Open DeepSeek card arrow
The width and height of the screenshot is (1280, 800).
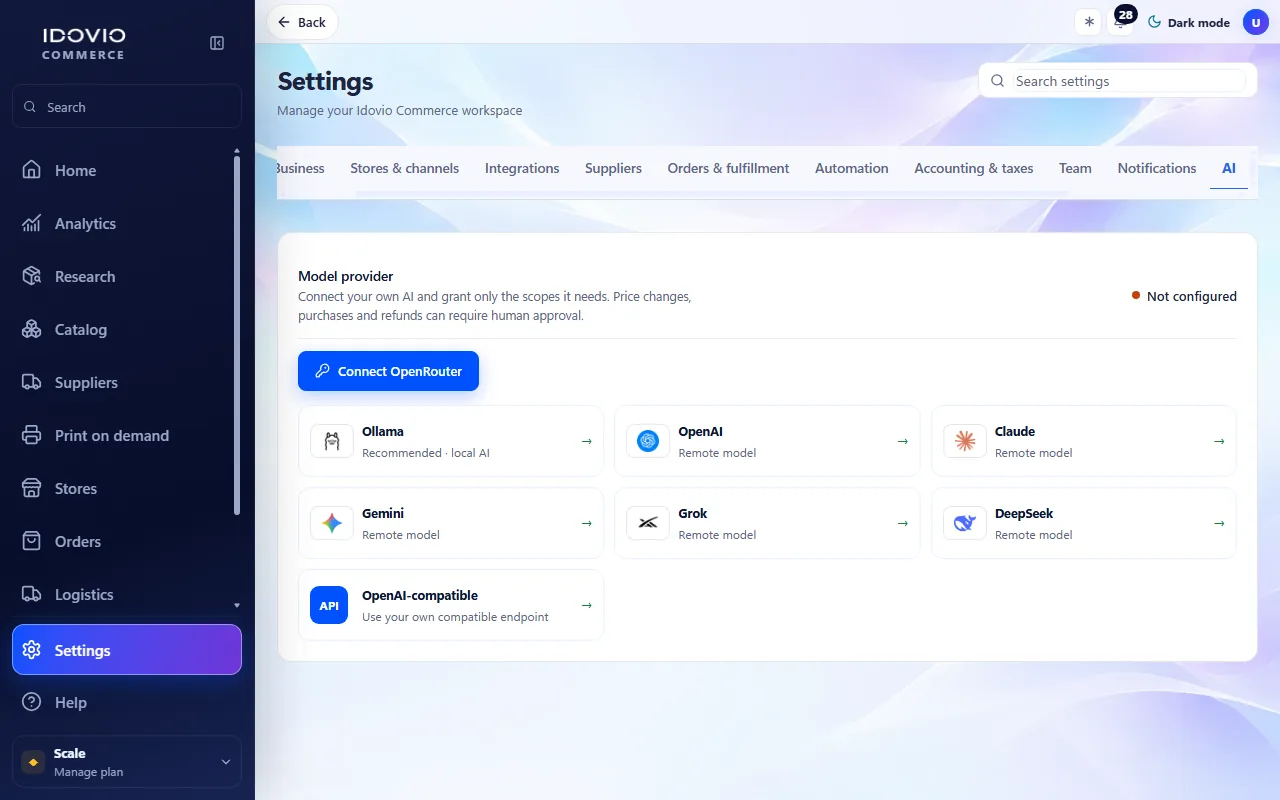click(x=1219, y=523)
